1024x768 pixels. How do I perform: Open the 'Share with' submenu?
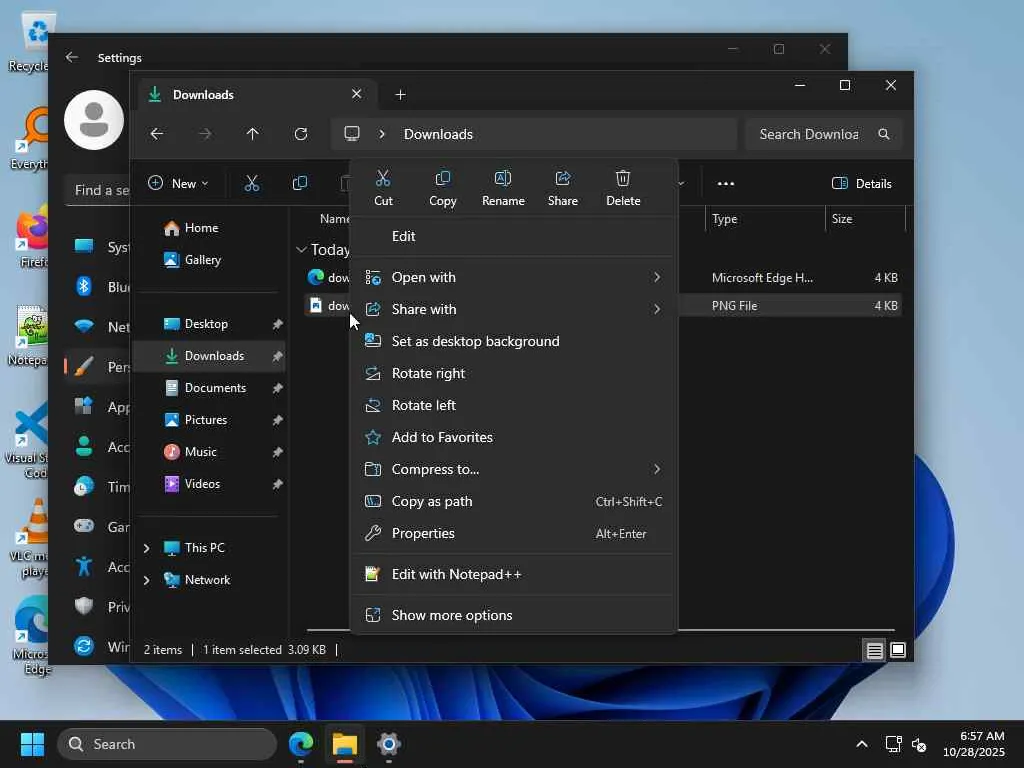514,310
